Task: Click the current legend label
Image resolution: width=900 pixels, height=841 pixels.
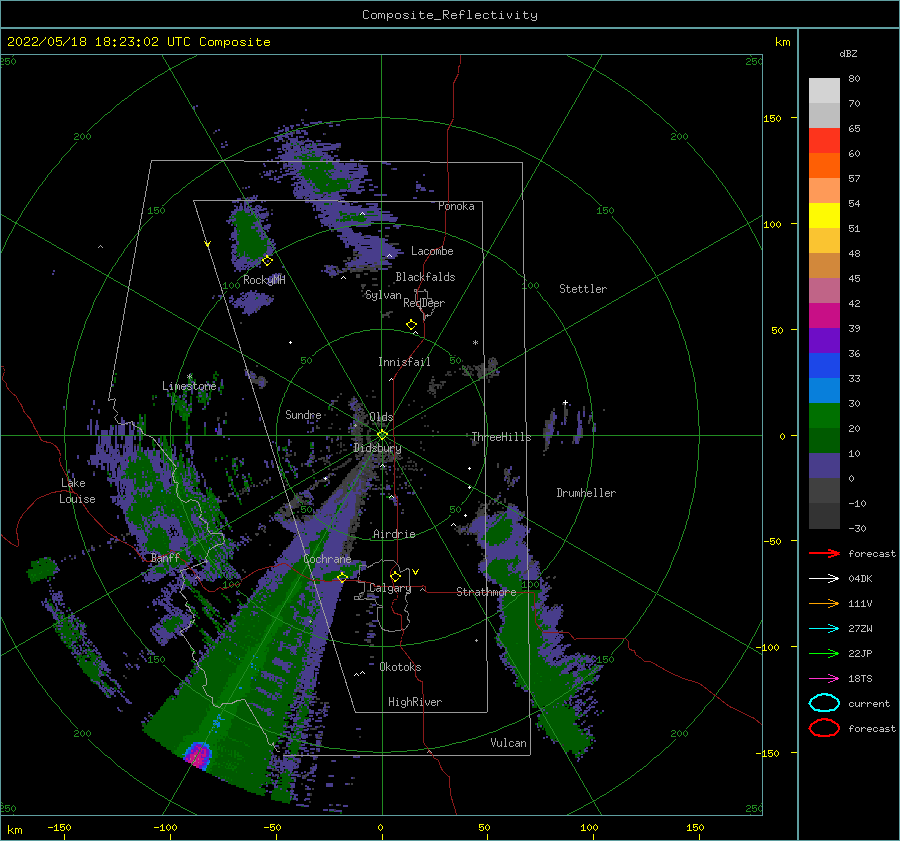Action: (x=868, y=703)
